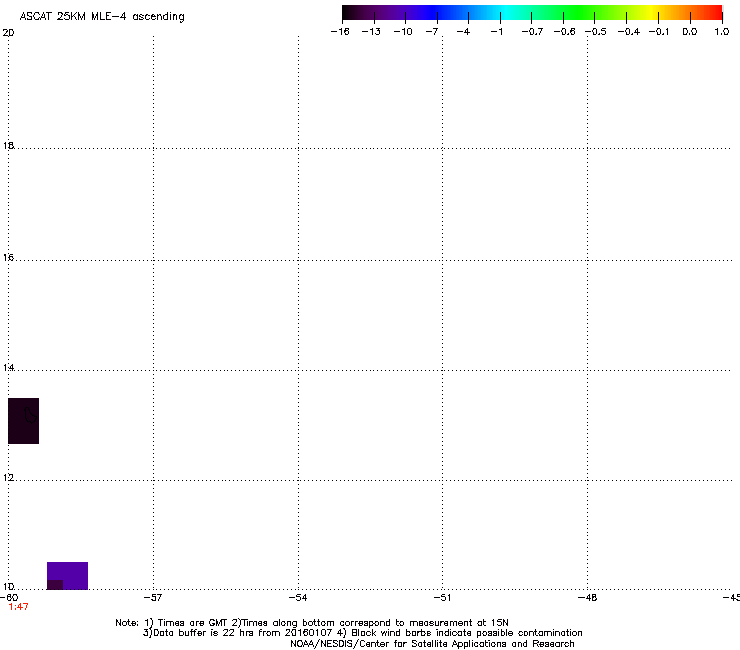Click the -0.1 colorbar label
Viewport: 740px width, 650px height.
click(659, 32)
